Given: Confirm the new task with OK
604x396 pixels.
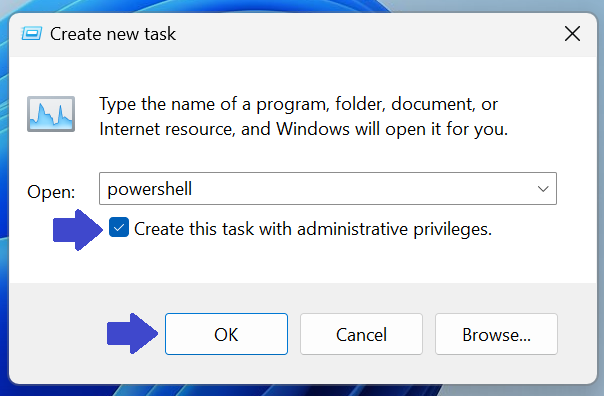Looking at the screenshot, I should click(x=226, y=334).
